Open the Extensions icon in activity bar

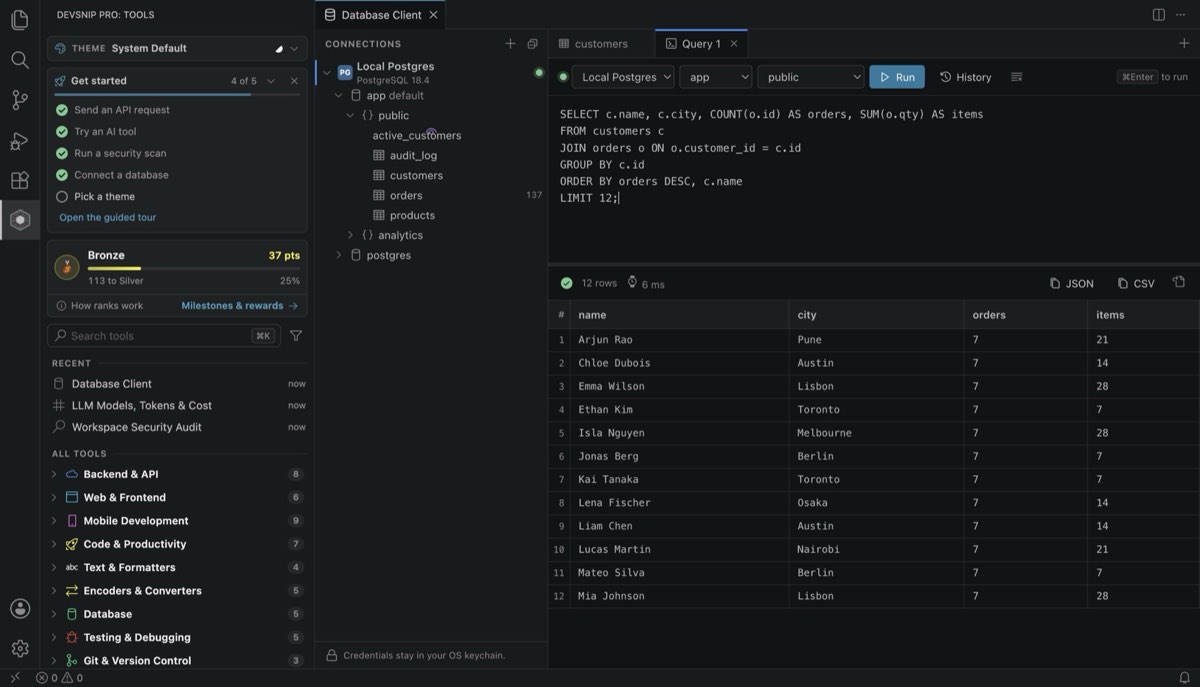tap(19, 180)
